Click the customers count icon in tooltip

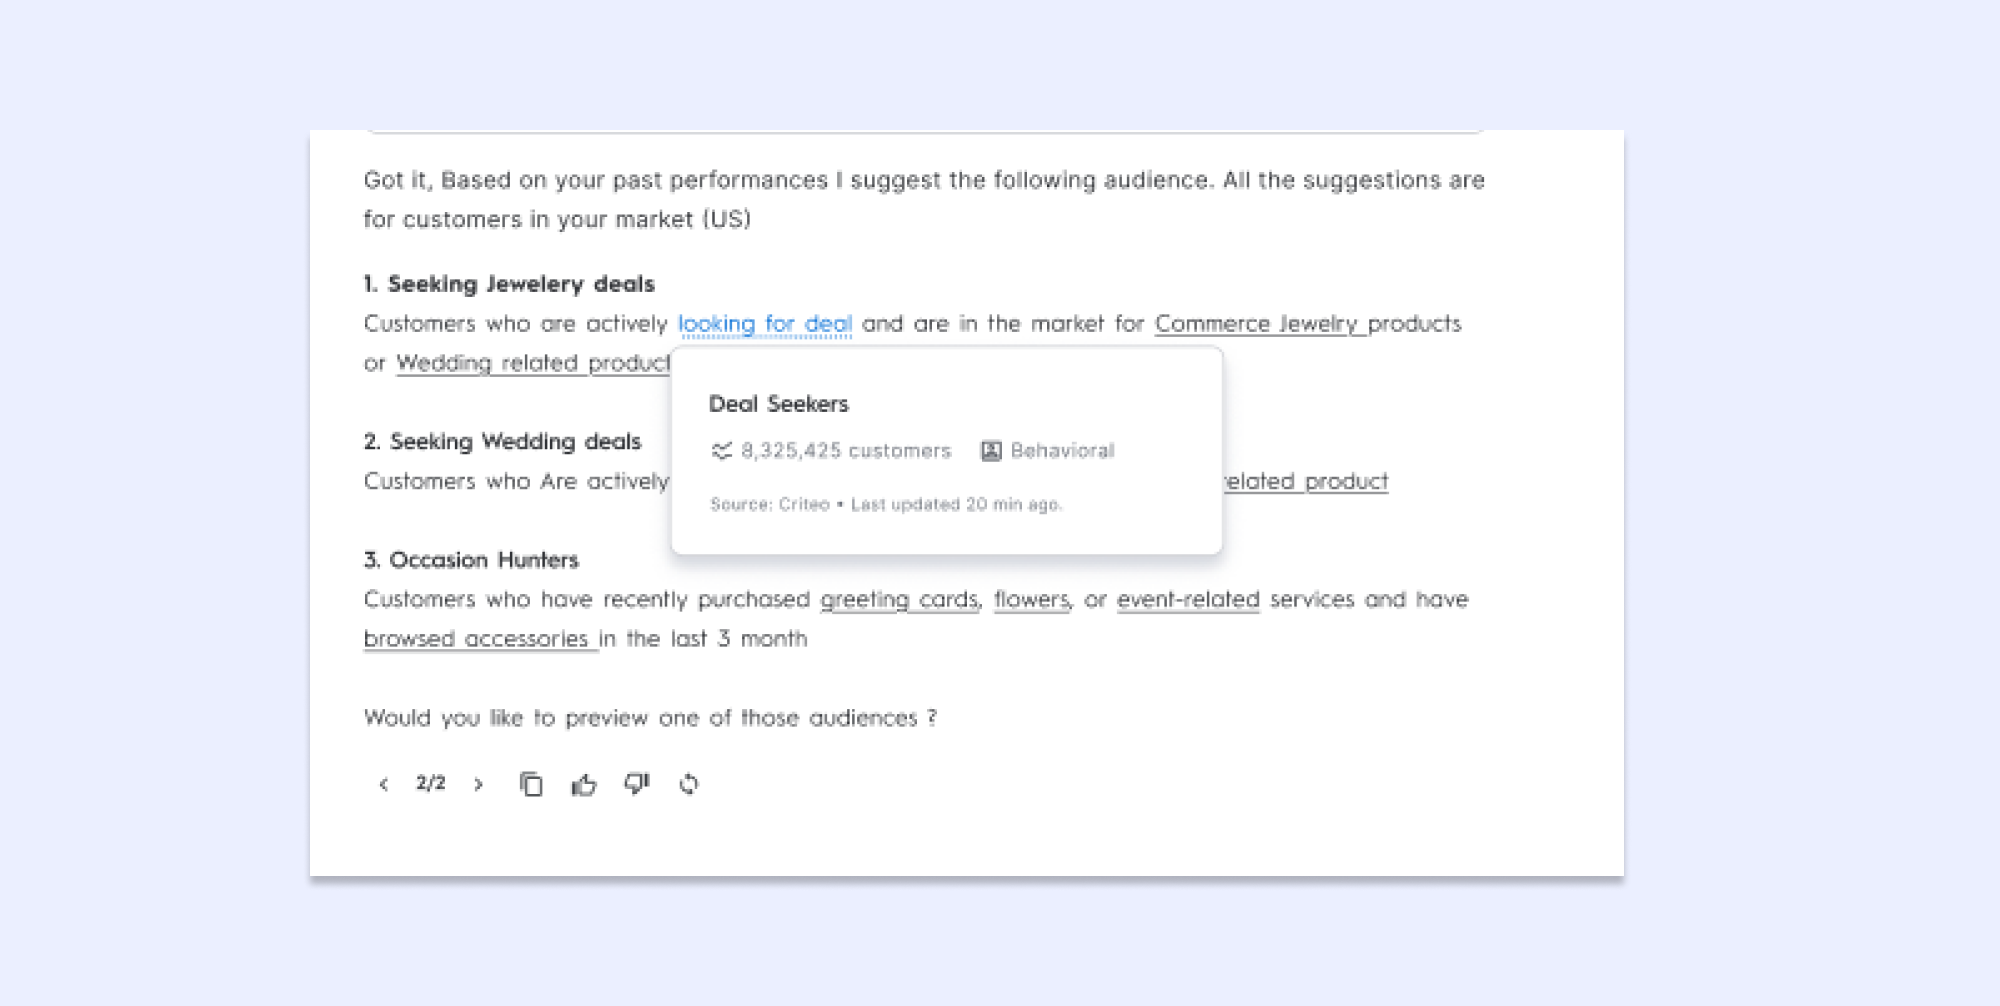(721, 451)
